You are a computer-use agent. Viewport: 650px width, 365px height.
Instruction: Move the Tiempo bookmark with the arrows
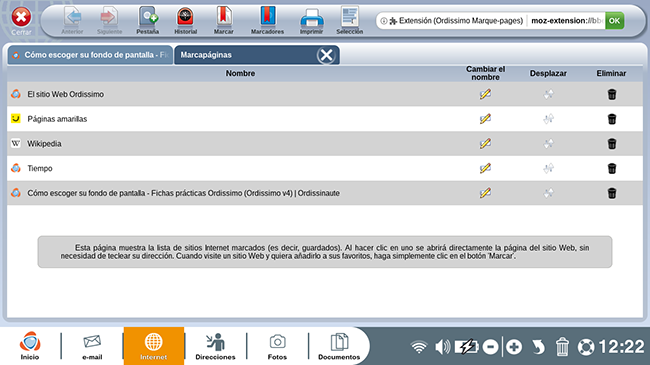click(548, 168)
